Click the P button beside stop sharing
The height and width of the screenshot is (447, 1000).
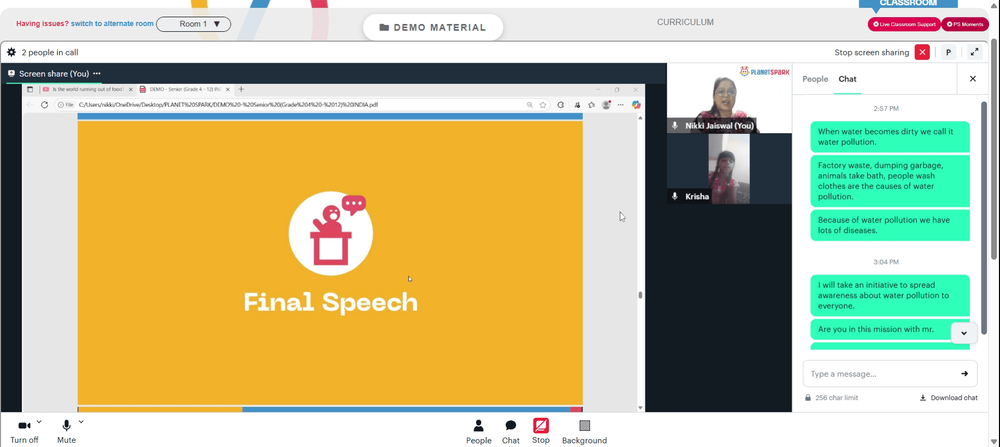point(948,52)
